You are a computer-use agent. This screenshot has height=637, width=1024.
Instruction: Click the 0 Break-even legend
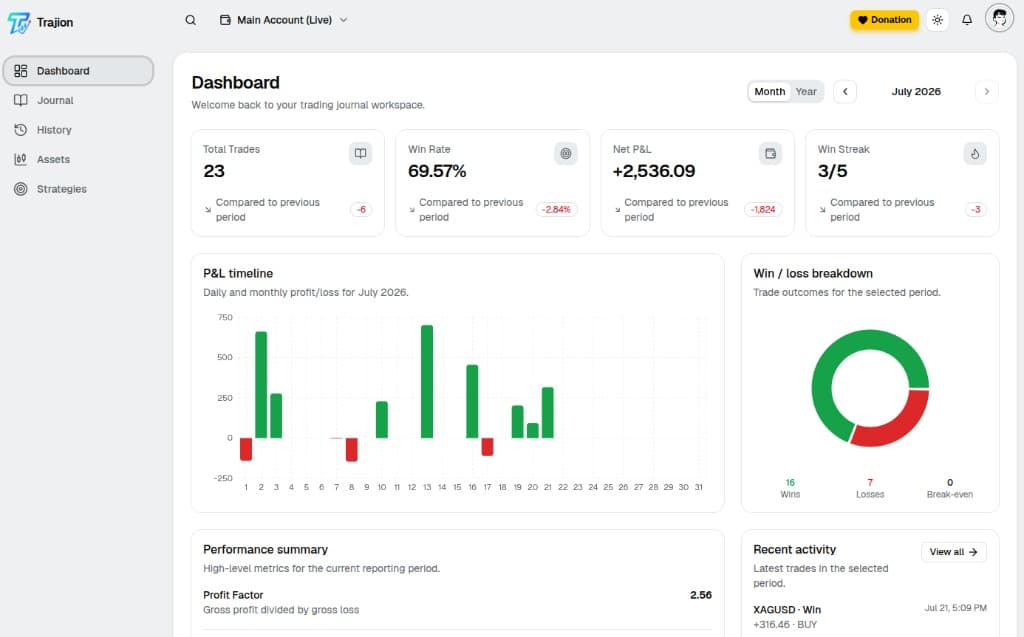(950, 488)
